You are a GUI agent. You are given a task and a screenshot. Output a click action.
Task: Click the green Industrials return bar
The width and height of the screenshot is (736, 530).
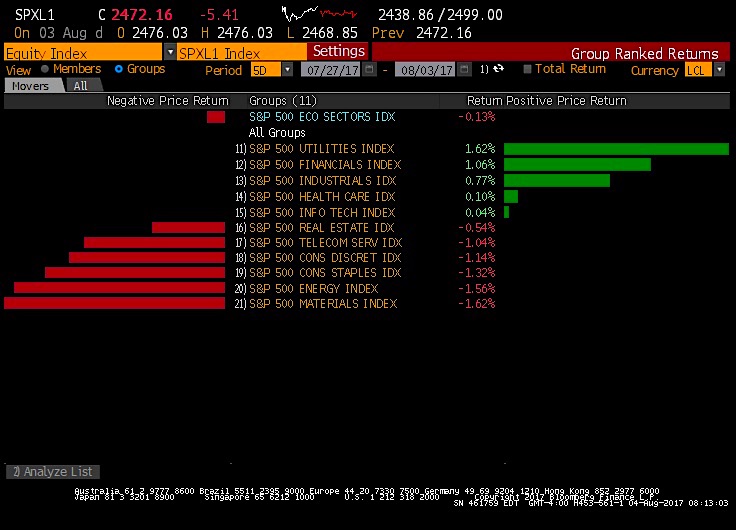[557, 180]
